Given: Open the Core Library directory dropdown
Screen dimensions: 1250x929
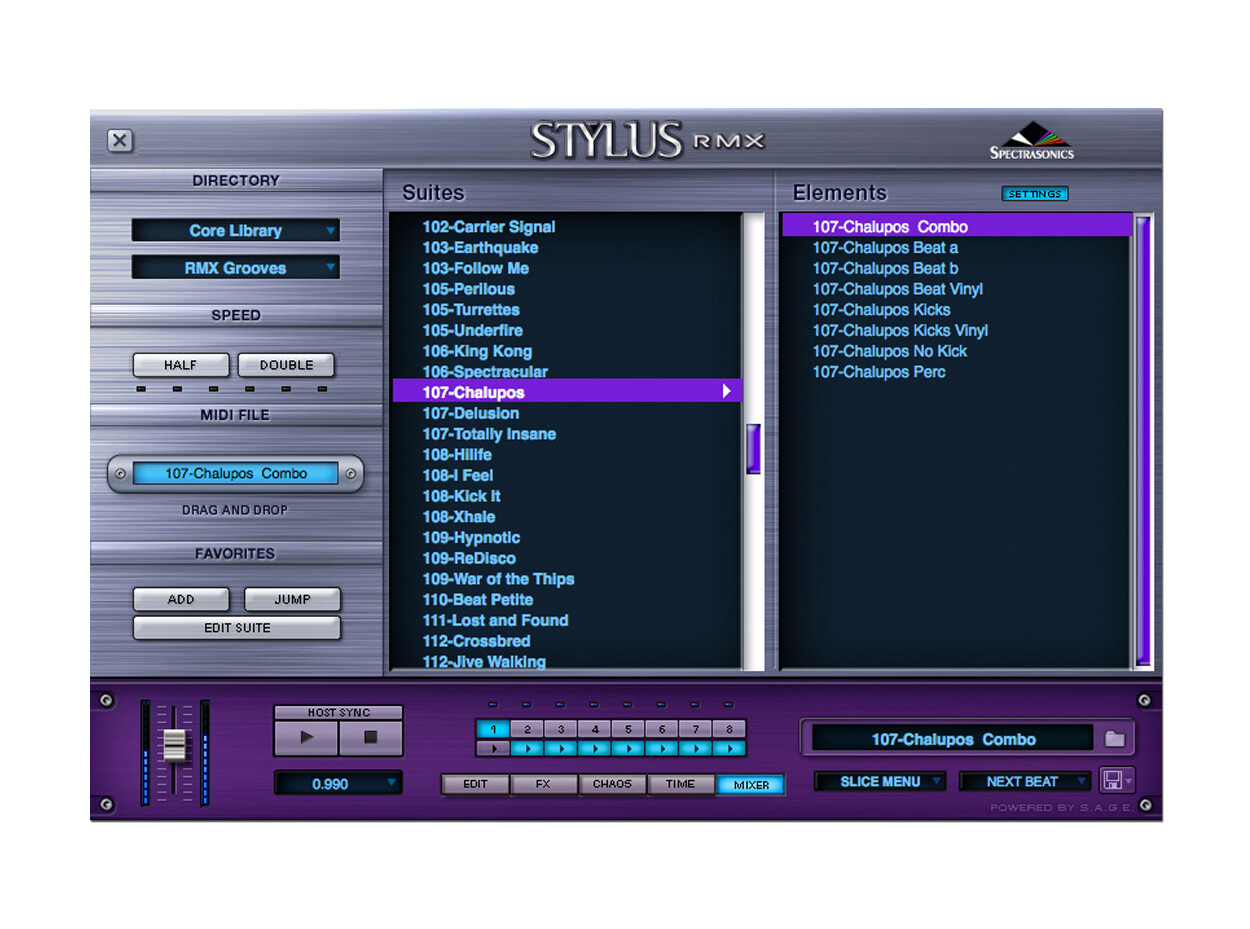Looking at the screenshot, I should point(235,230).
